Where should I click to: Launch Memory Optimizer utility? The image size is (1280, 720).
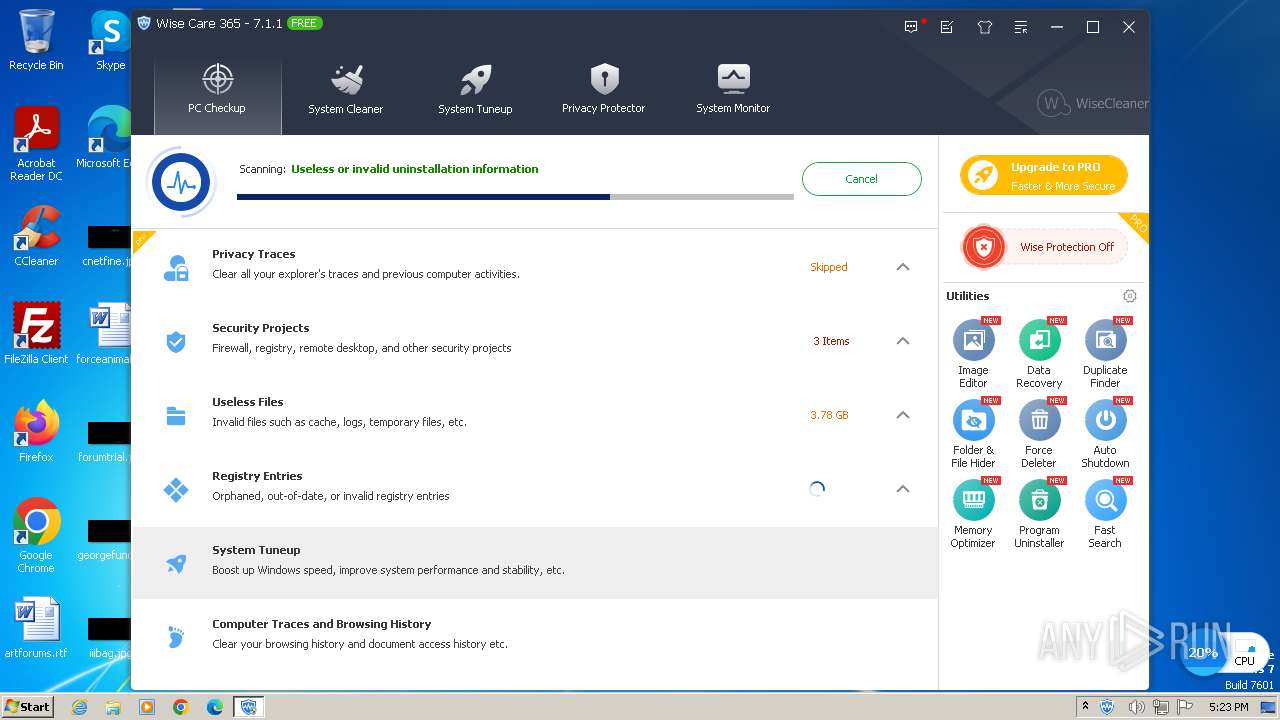[x=973, y=514]
